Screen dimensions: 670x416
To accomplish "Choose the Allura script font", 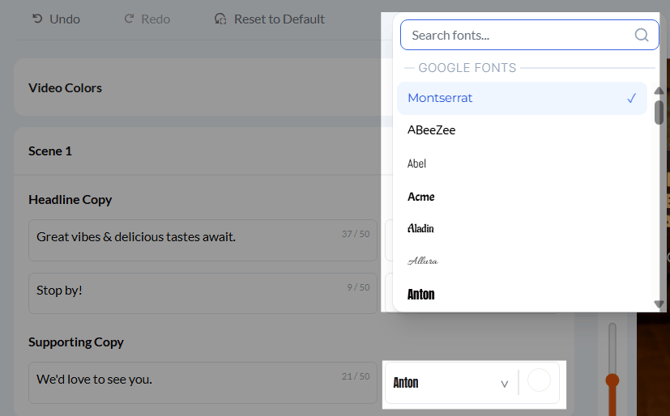I will point(422,261).
